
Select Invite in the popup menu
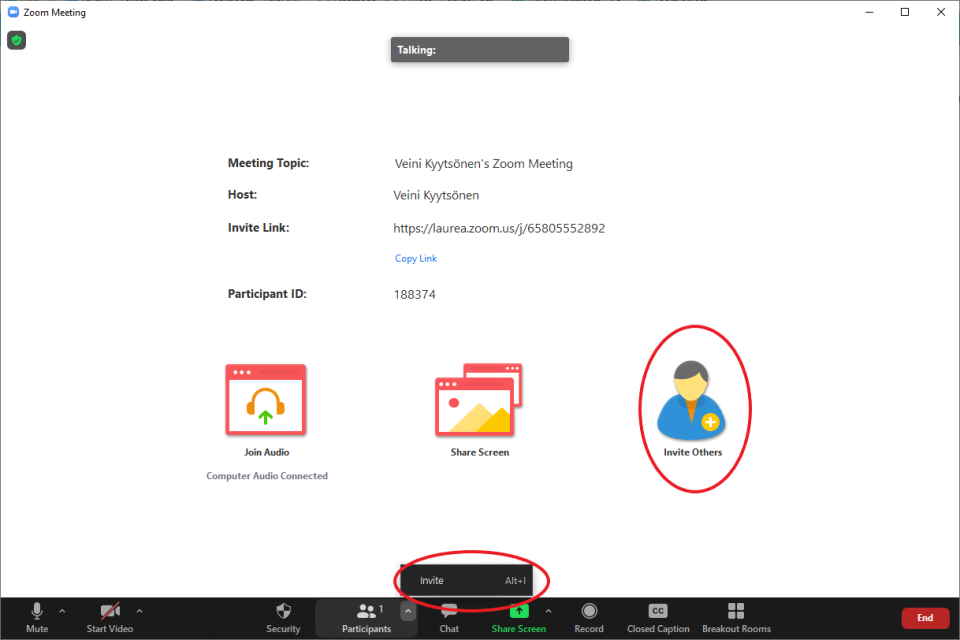(467, 581)
